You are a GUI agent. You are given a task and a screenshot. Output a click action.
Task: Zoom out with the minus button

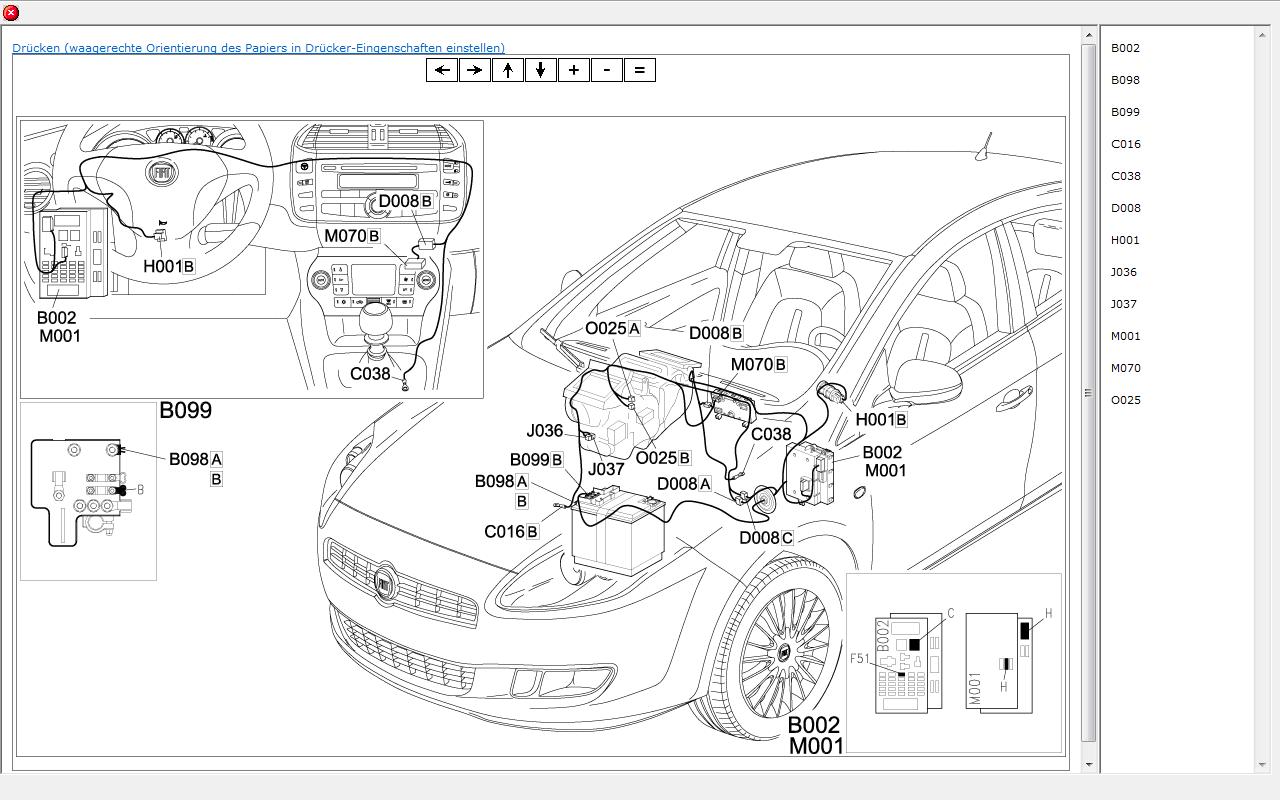click(x=607, y=70)
